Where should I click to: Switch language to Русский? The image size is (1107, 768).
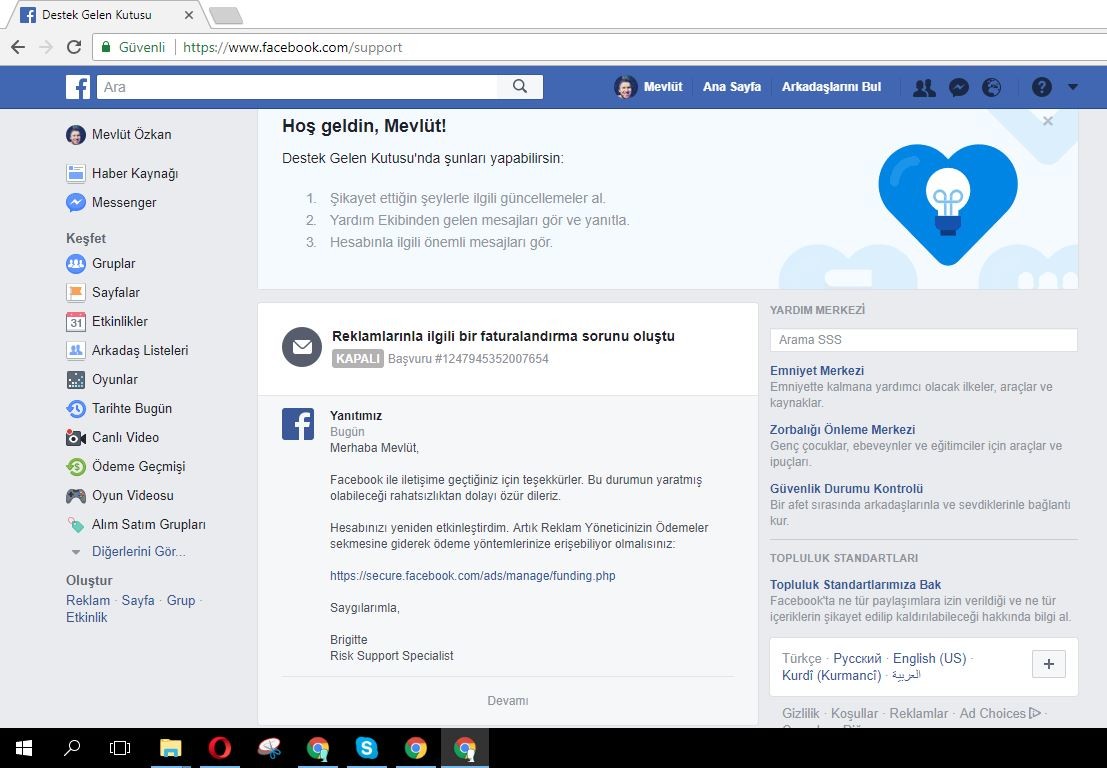point(857,659)
